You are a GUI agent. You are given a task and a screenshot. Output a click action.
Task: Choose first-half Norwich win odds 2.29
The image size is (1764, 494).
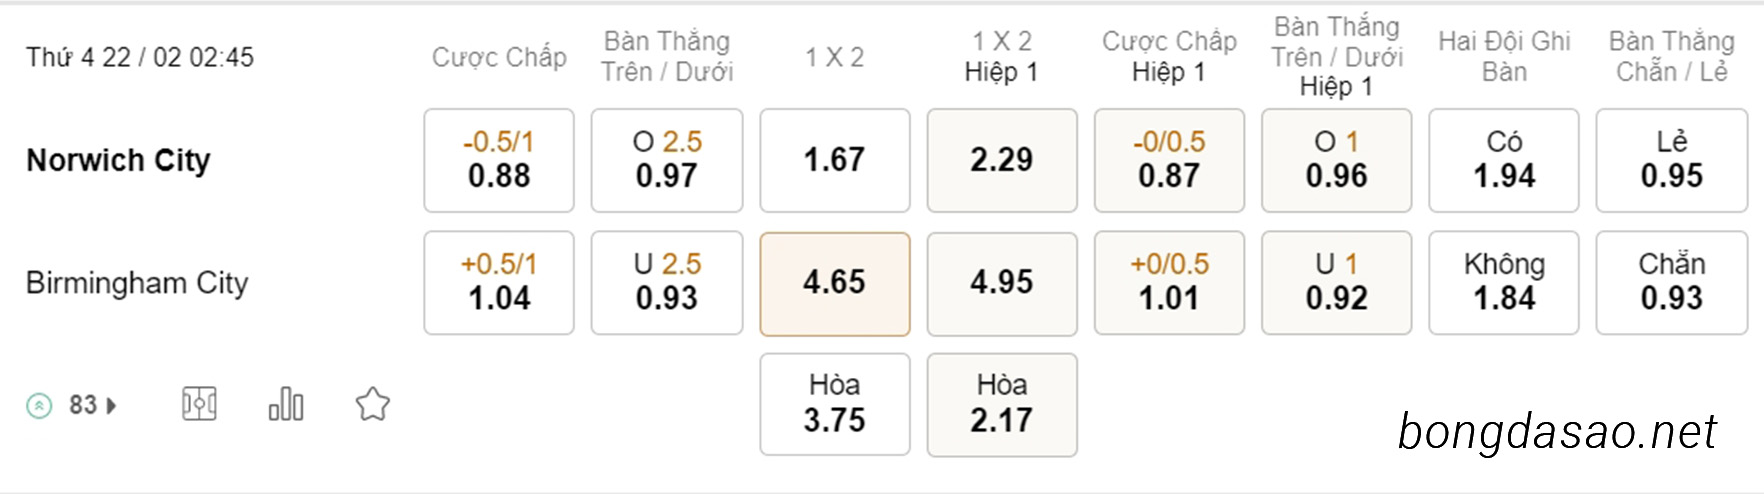(x=1002, y=160)
